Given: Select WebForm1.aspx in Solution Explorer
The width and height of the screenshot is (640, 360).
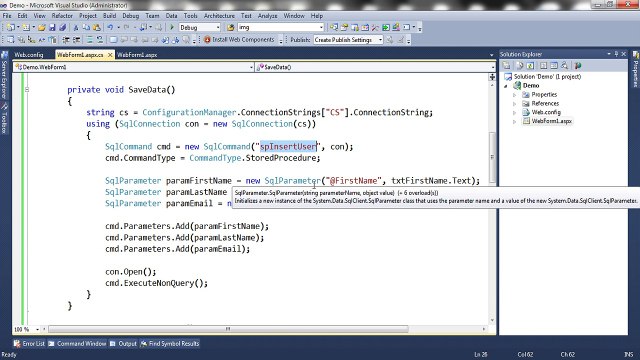Looking at the screenshot, I should [x=551, y=121].
